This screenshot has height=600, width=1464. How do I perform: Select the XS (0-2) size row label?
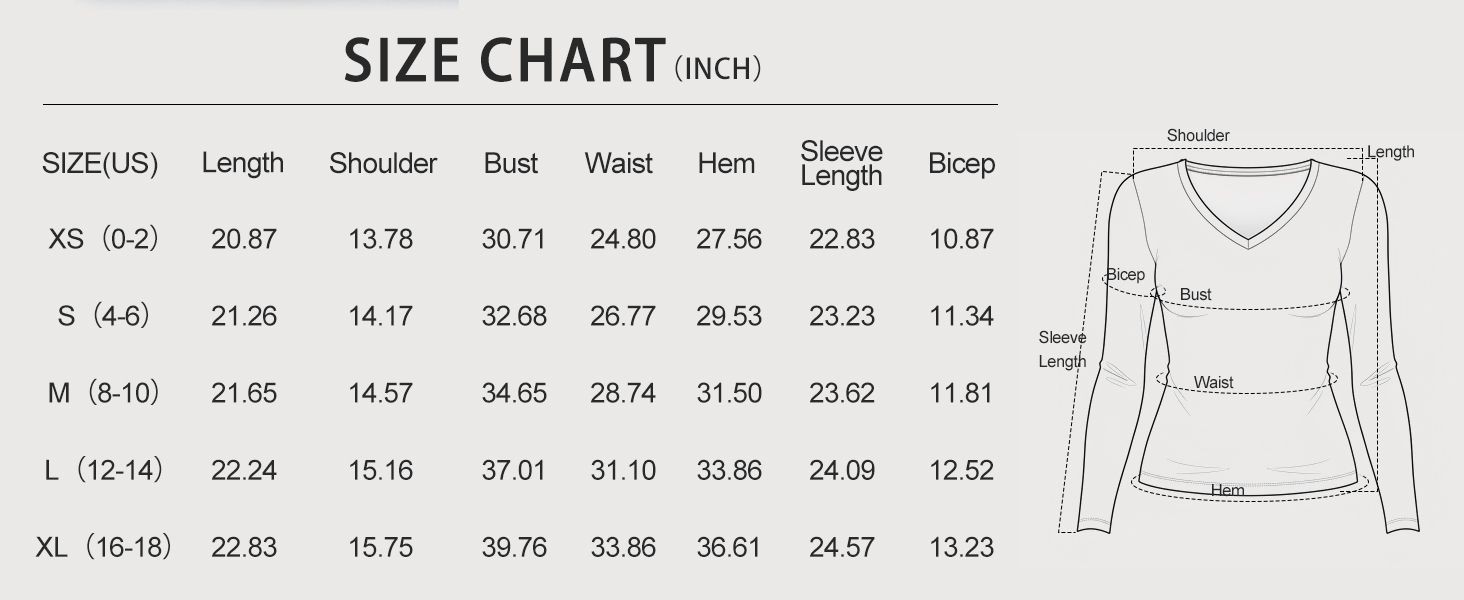104,240
